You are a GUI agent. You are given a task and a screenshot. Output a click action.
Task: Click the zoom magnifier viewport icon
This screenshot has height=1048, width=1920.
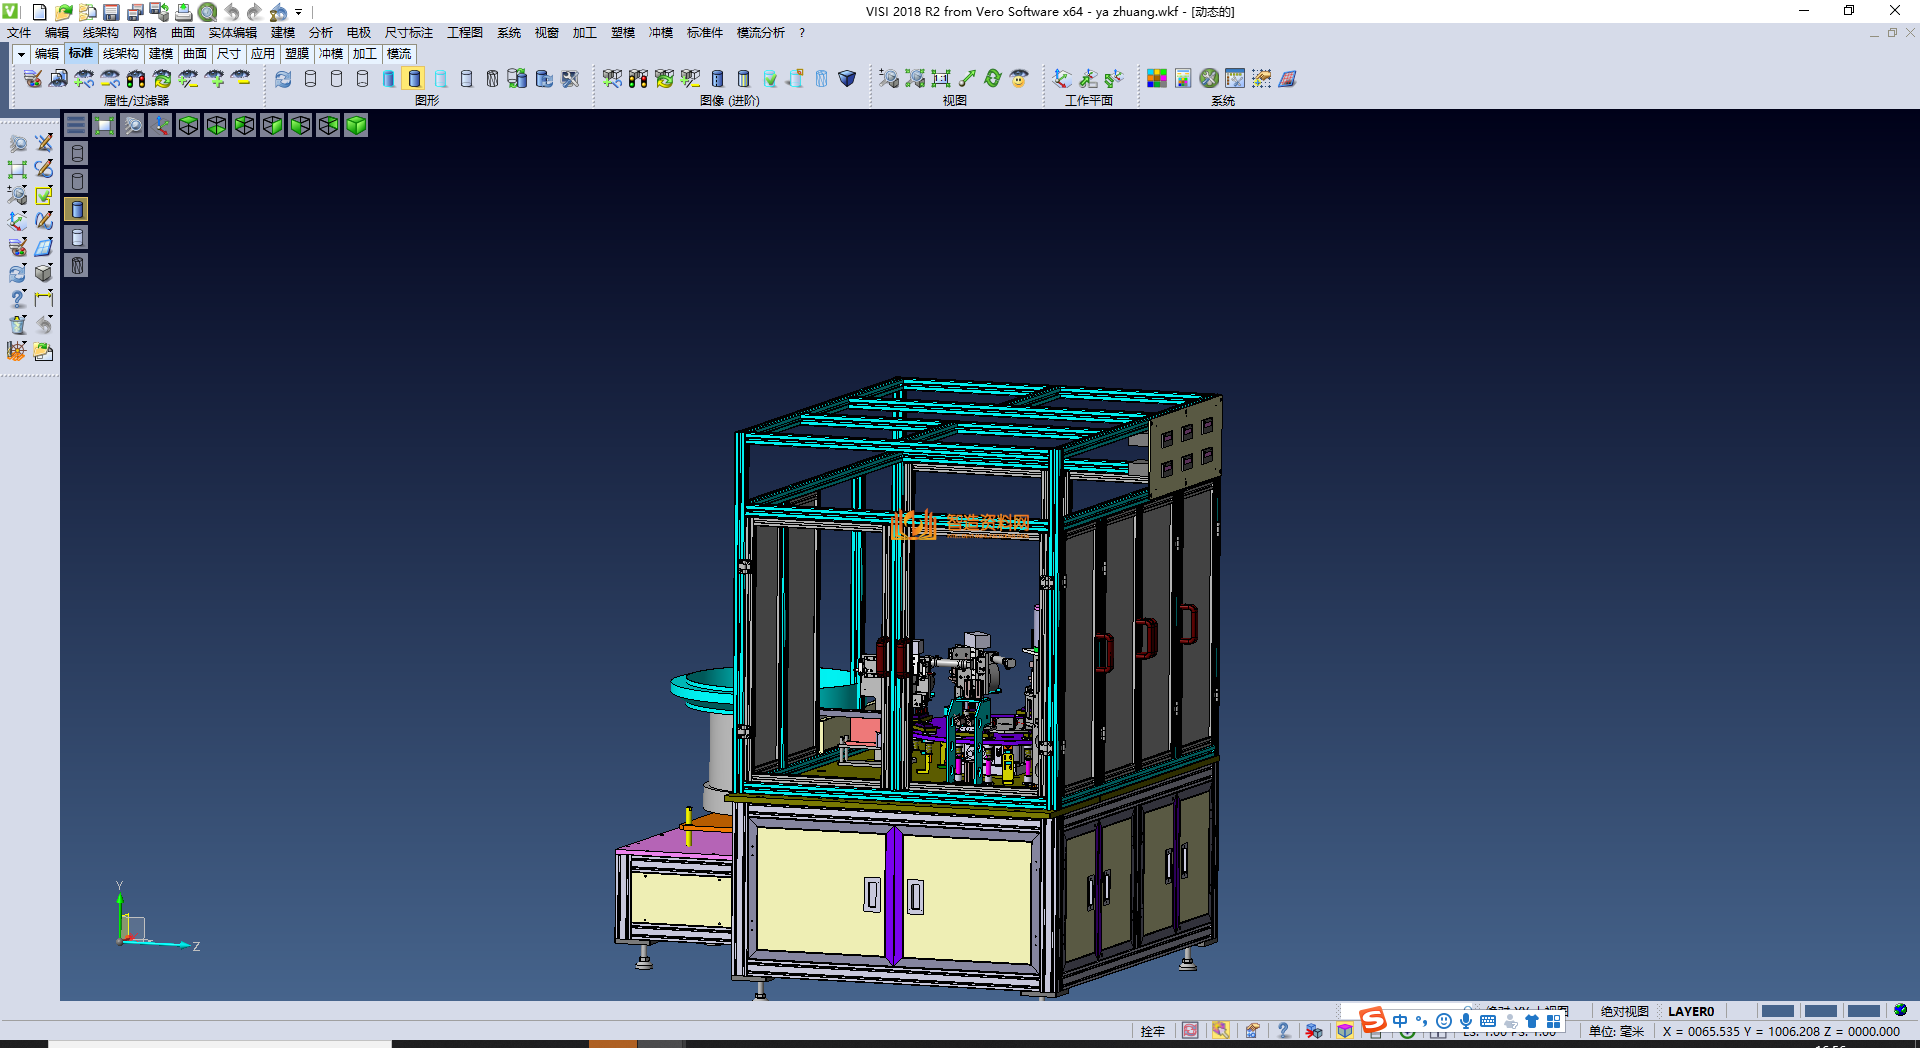coord(132,125)
